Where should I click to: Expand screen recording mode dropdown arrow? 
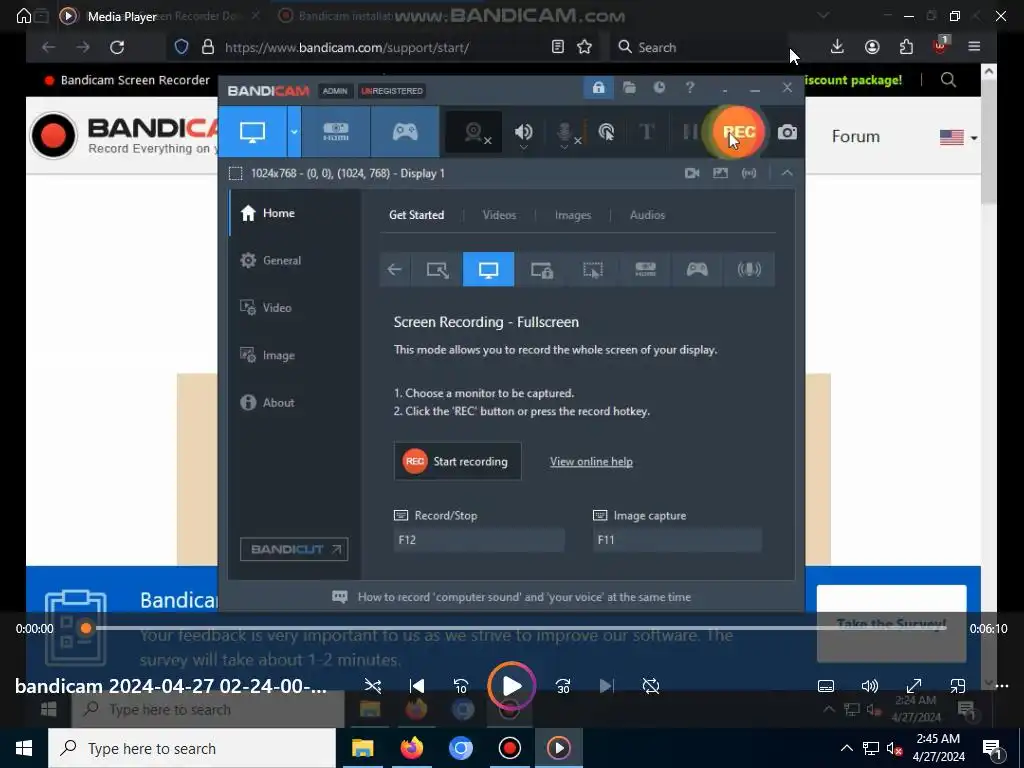tap(294, 132)
